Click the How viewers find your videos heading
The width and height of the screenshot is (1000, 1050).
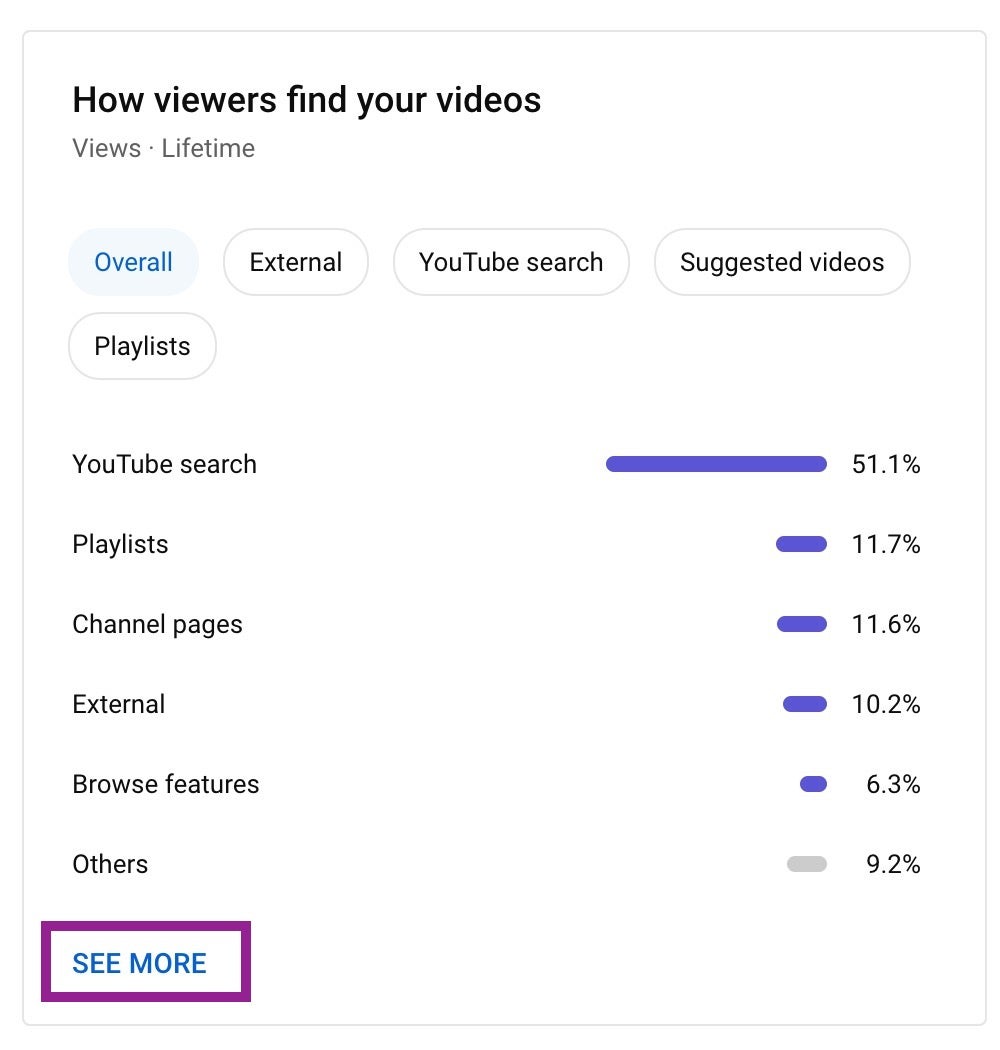tap(306, 100)
